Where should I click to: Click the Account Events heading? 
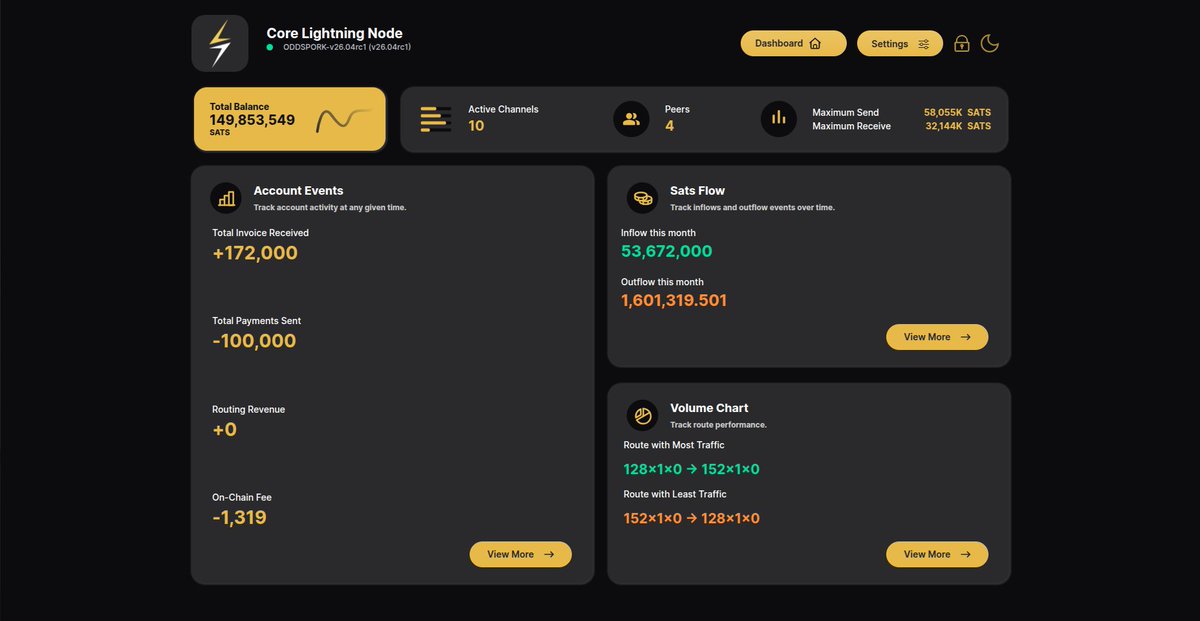(298, 191)
